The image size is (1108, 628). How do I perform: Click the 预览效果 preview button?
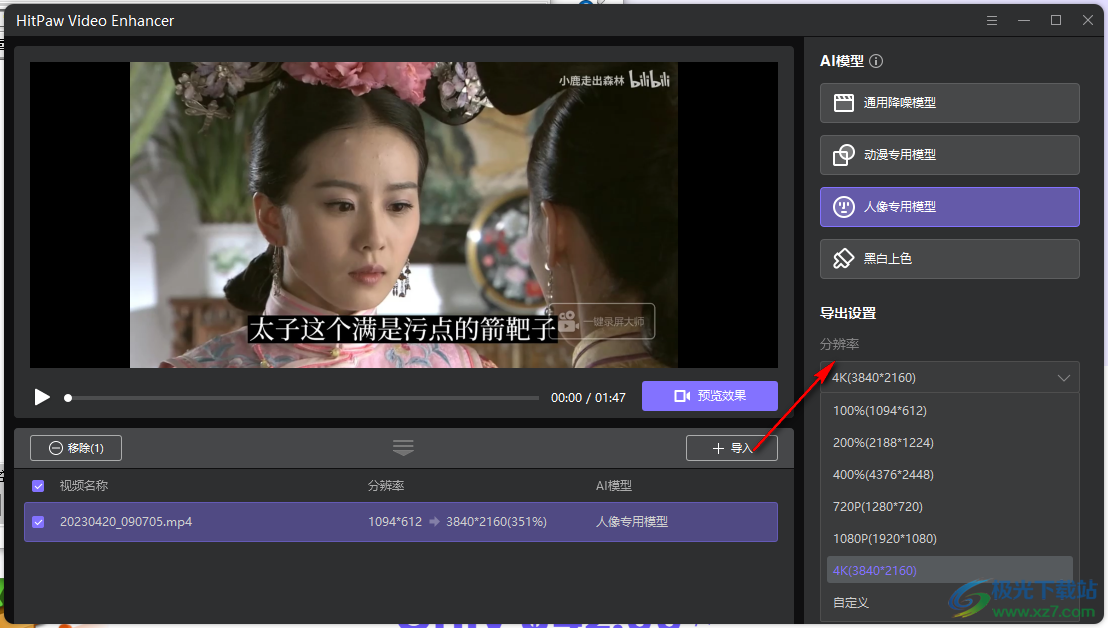709,396
